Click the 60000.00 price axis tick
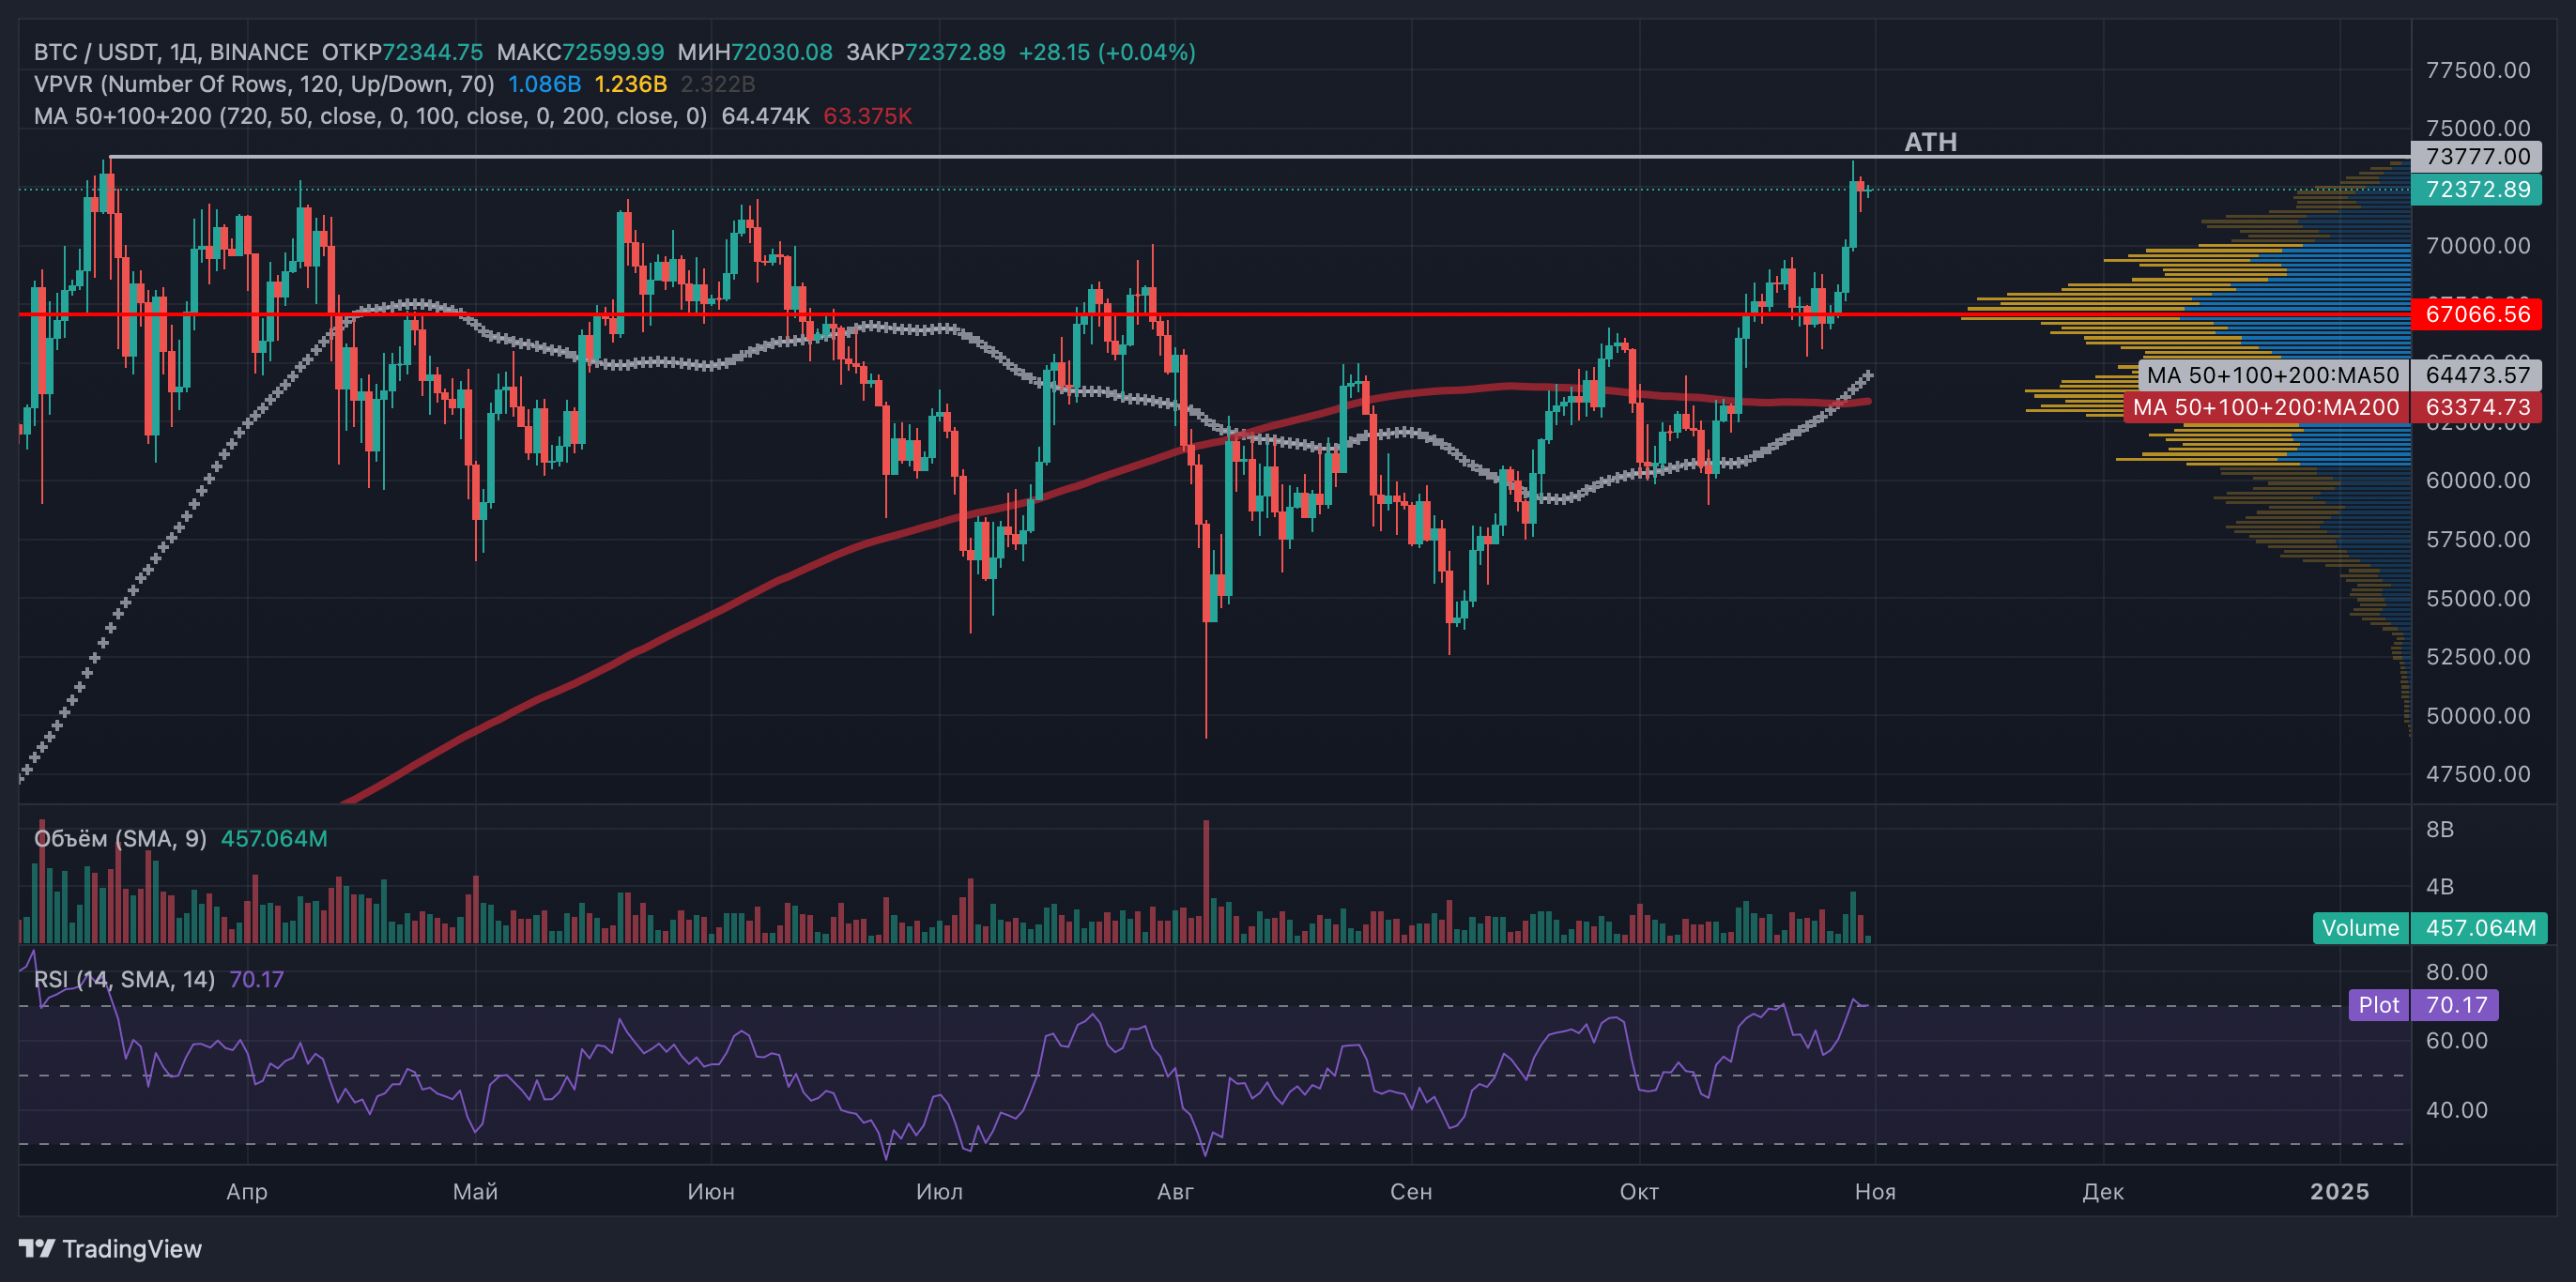This screenshot has height=1282, width=2576. 2478,480
